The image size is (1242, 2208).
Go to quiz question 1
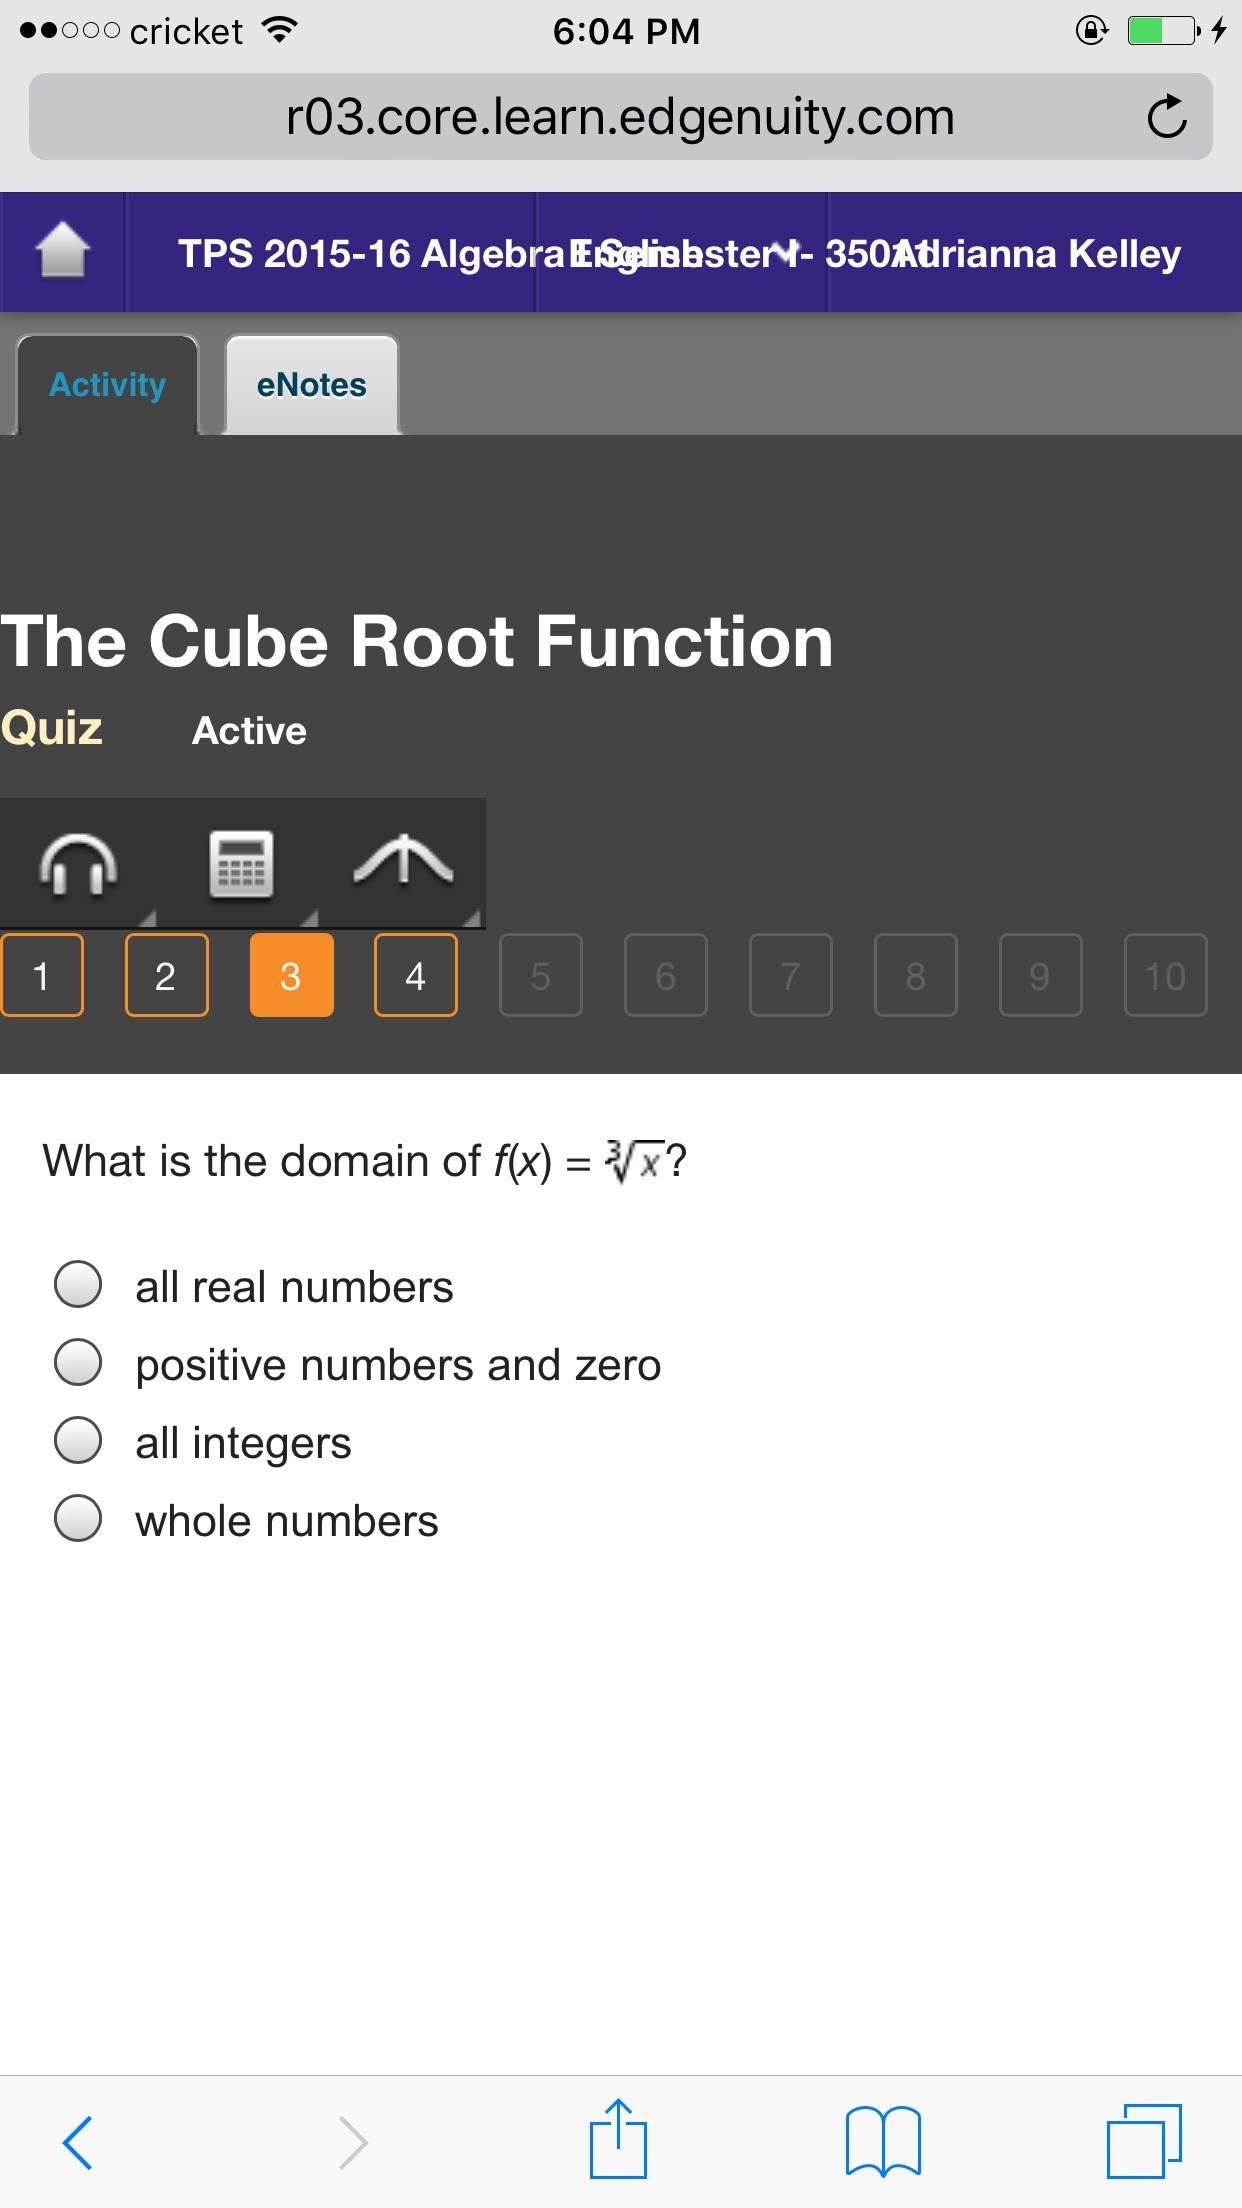41,975
